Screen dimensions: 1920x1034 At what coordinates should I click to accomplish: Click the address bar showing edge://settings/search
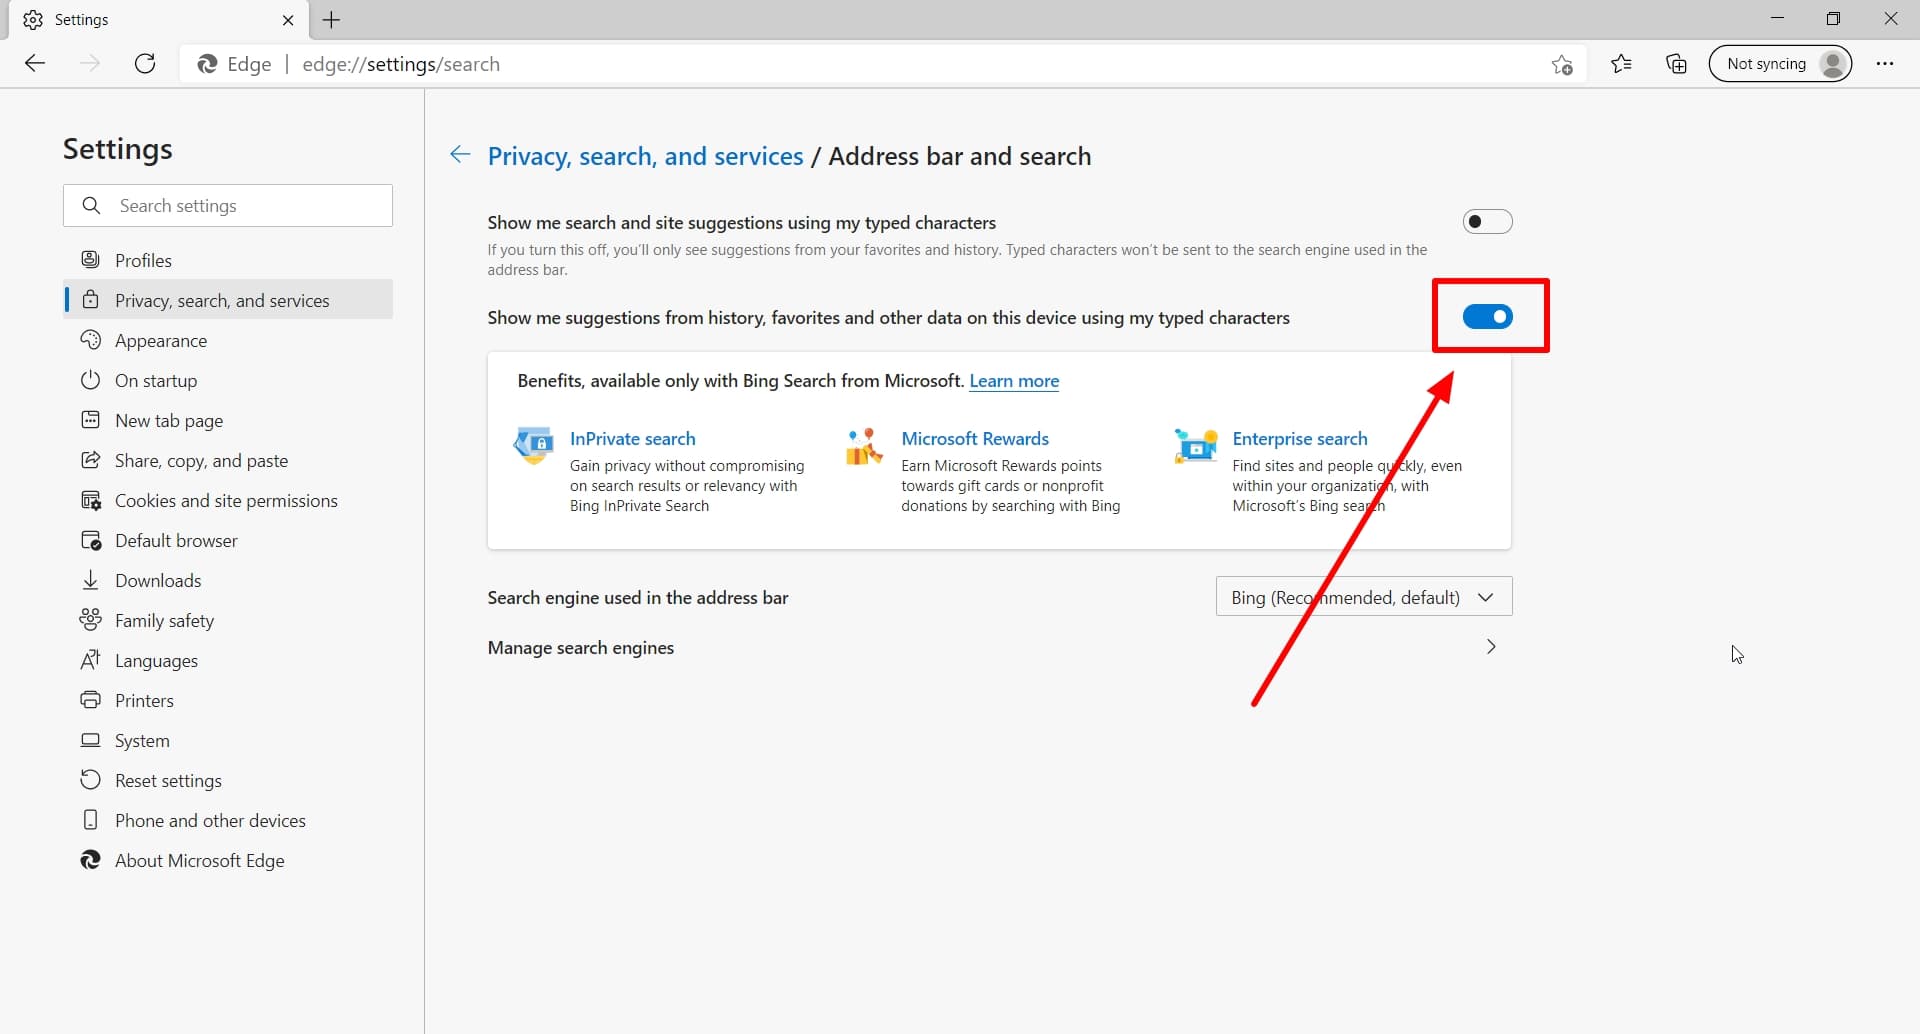pos(882,64)
